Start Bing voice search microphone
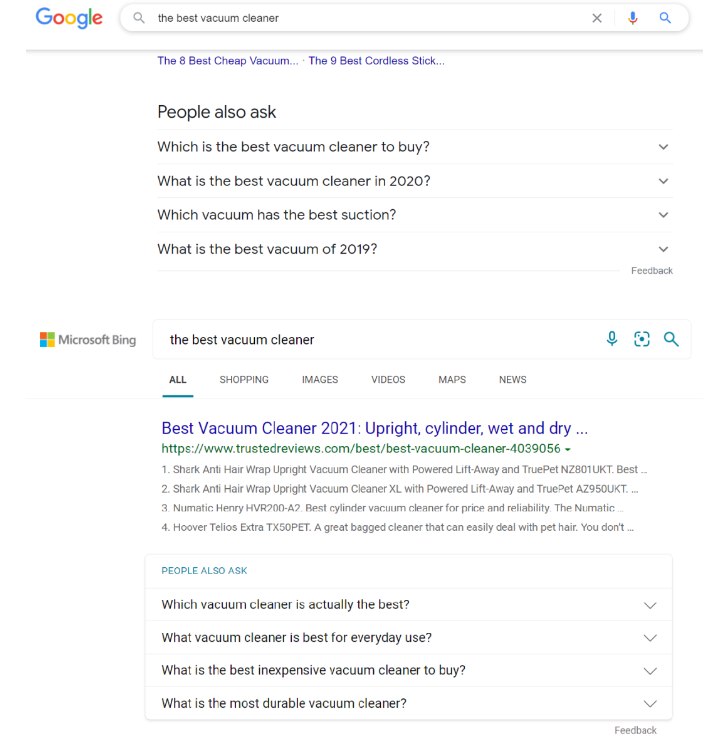The image size is (714, 745). click(612, 339)
